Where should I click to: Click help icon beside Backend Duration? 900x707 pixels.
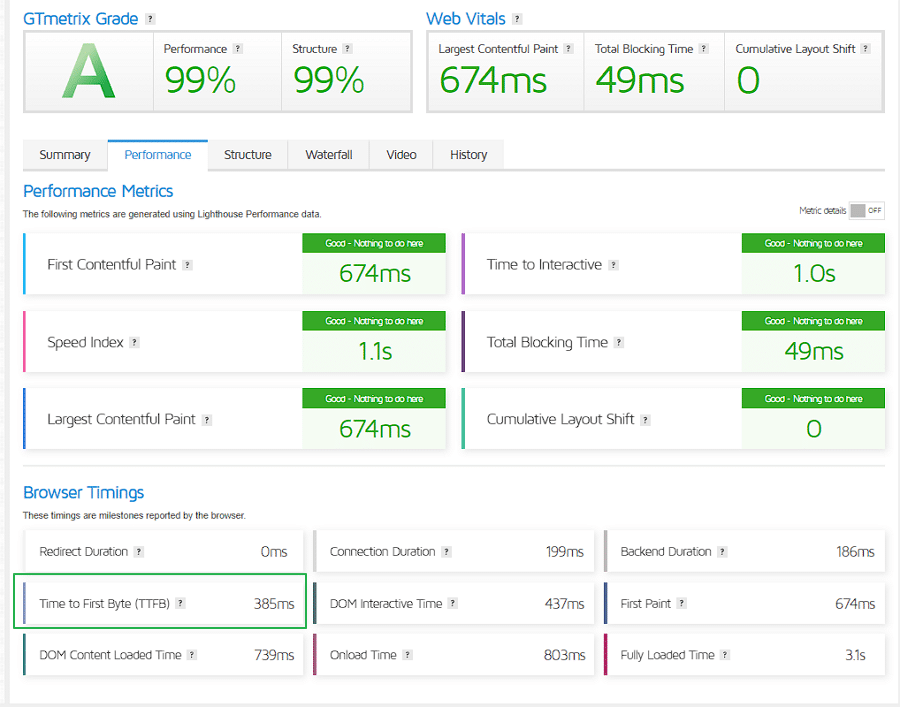click(x=722, y=552)
